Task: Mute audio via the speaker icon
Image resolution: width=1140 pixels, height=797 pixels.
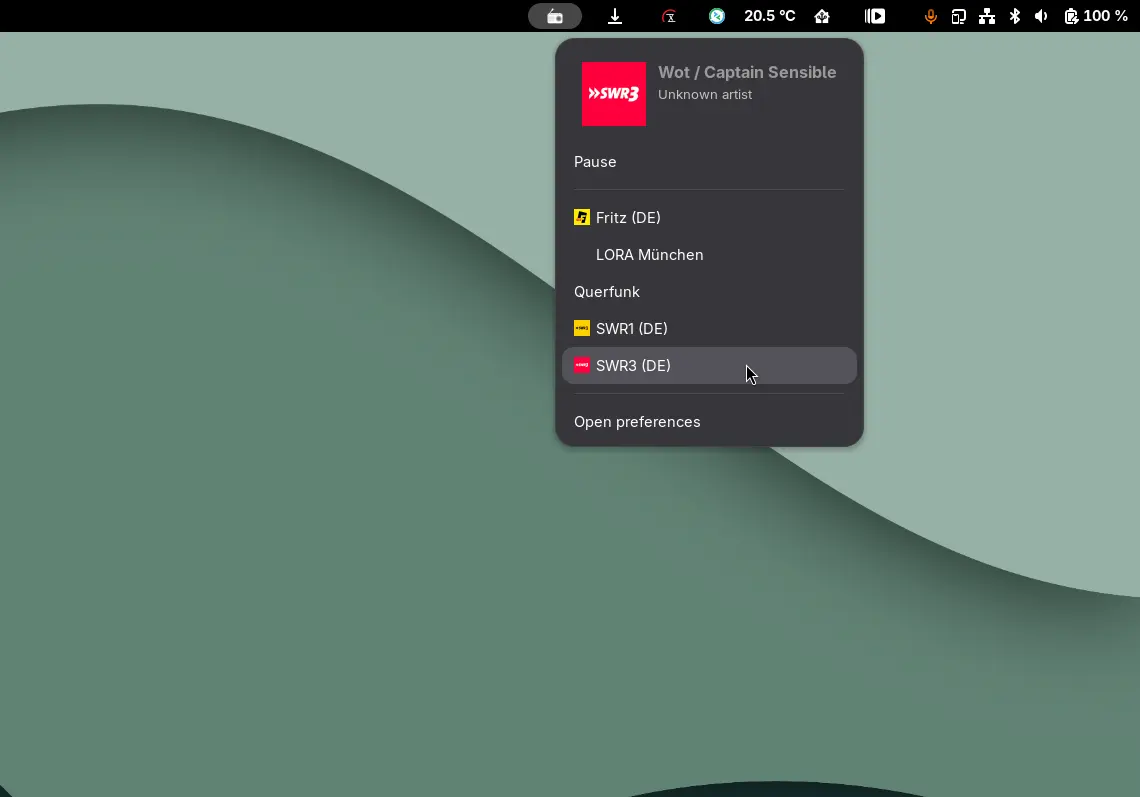Action: (x=1041, y=15)
